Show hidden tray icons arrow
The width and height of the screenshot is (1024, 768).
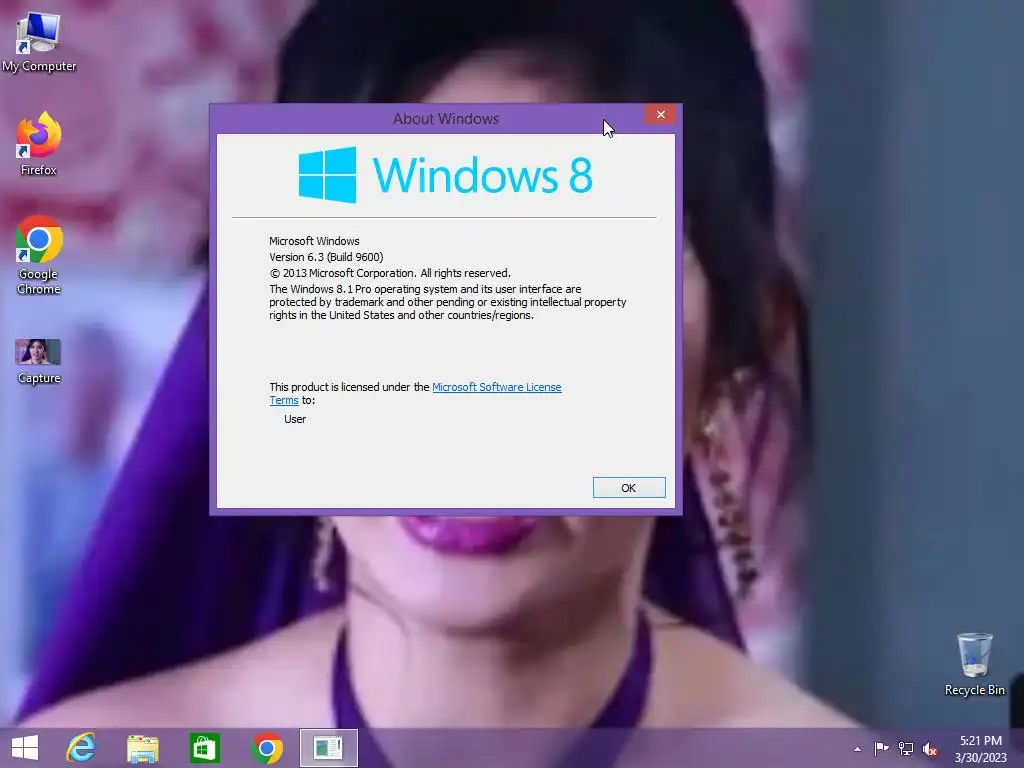coord(857,749)
